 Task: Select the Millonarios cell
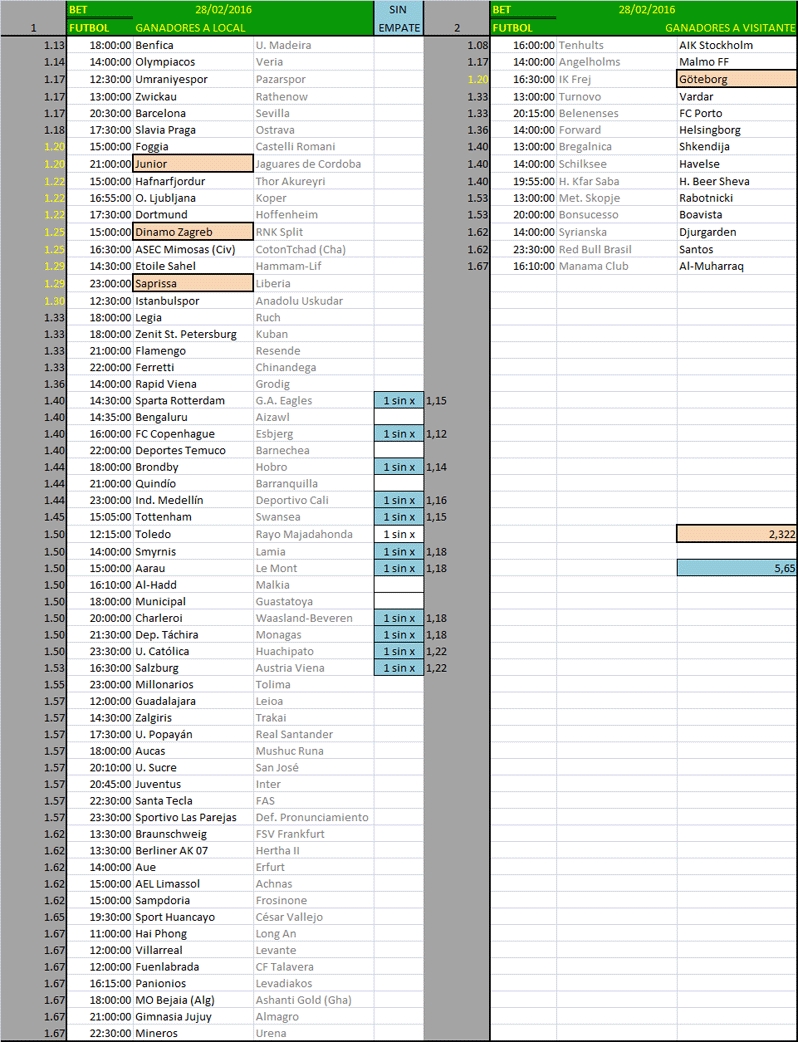click(x=193, y=684)
